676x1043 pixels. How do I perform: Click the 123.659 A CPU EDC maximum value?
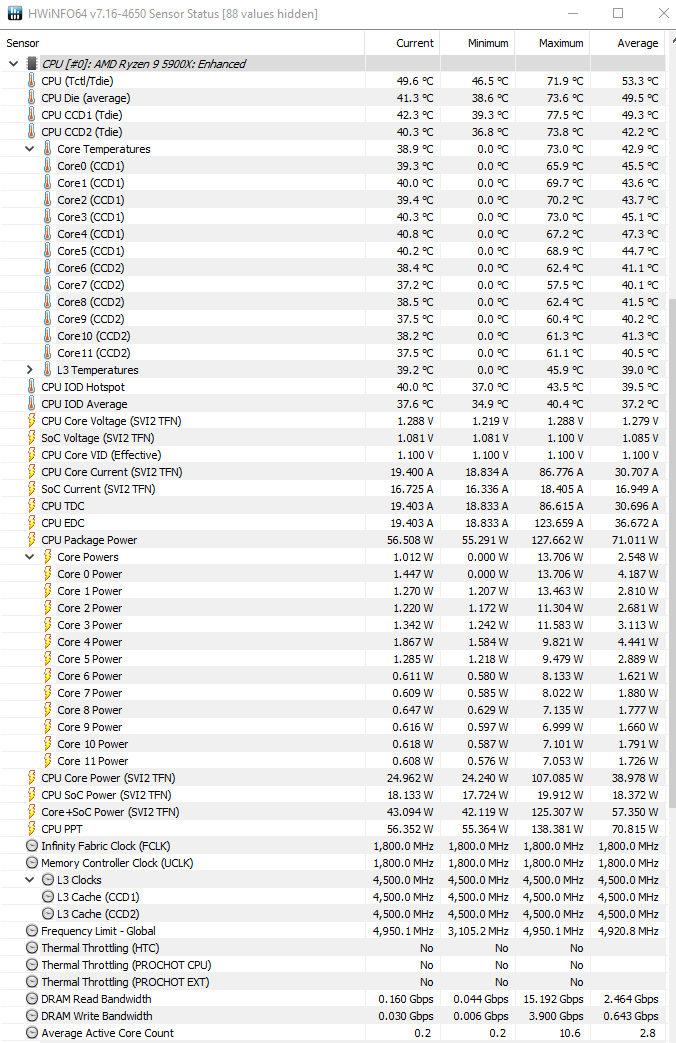click(x=557, y=523)
